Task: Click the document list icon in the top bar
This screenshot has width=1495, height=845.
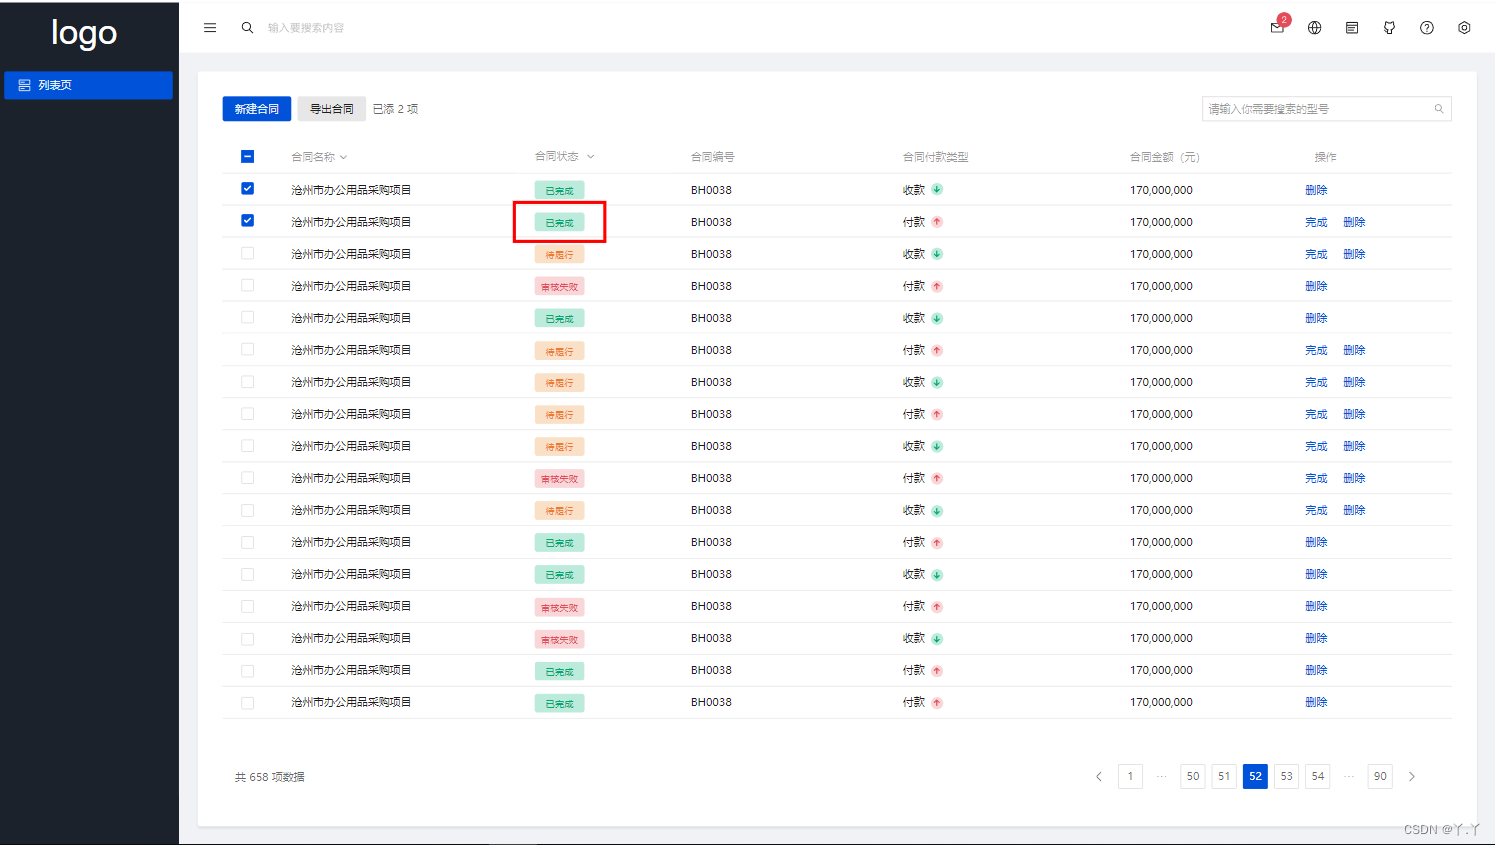Action: [x=1352, y=28]
